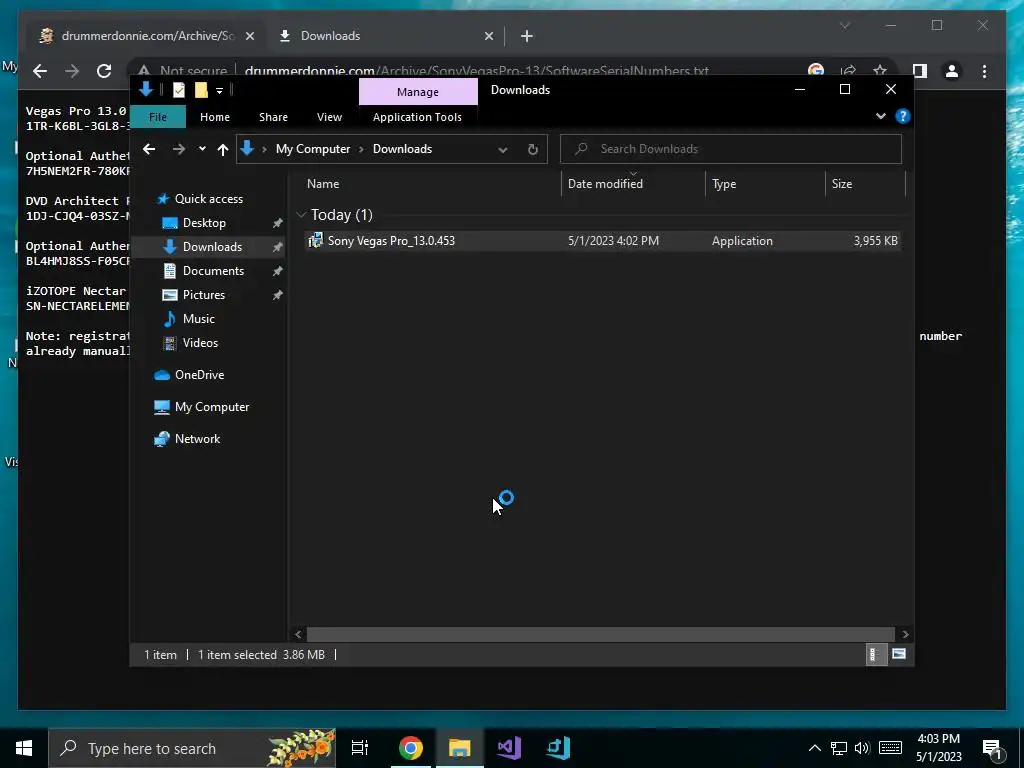Select Desktop in Quick access
Image resolution: width=1024 pixels, height=768 pixels.
point(204,223)
